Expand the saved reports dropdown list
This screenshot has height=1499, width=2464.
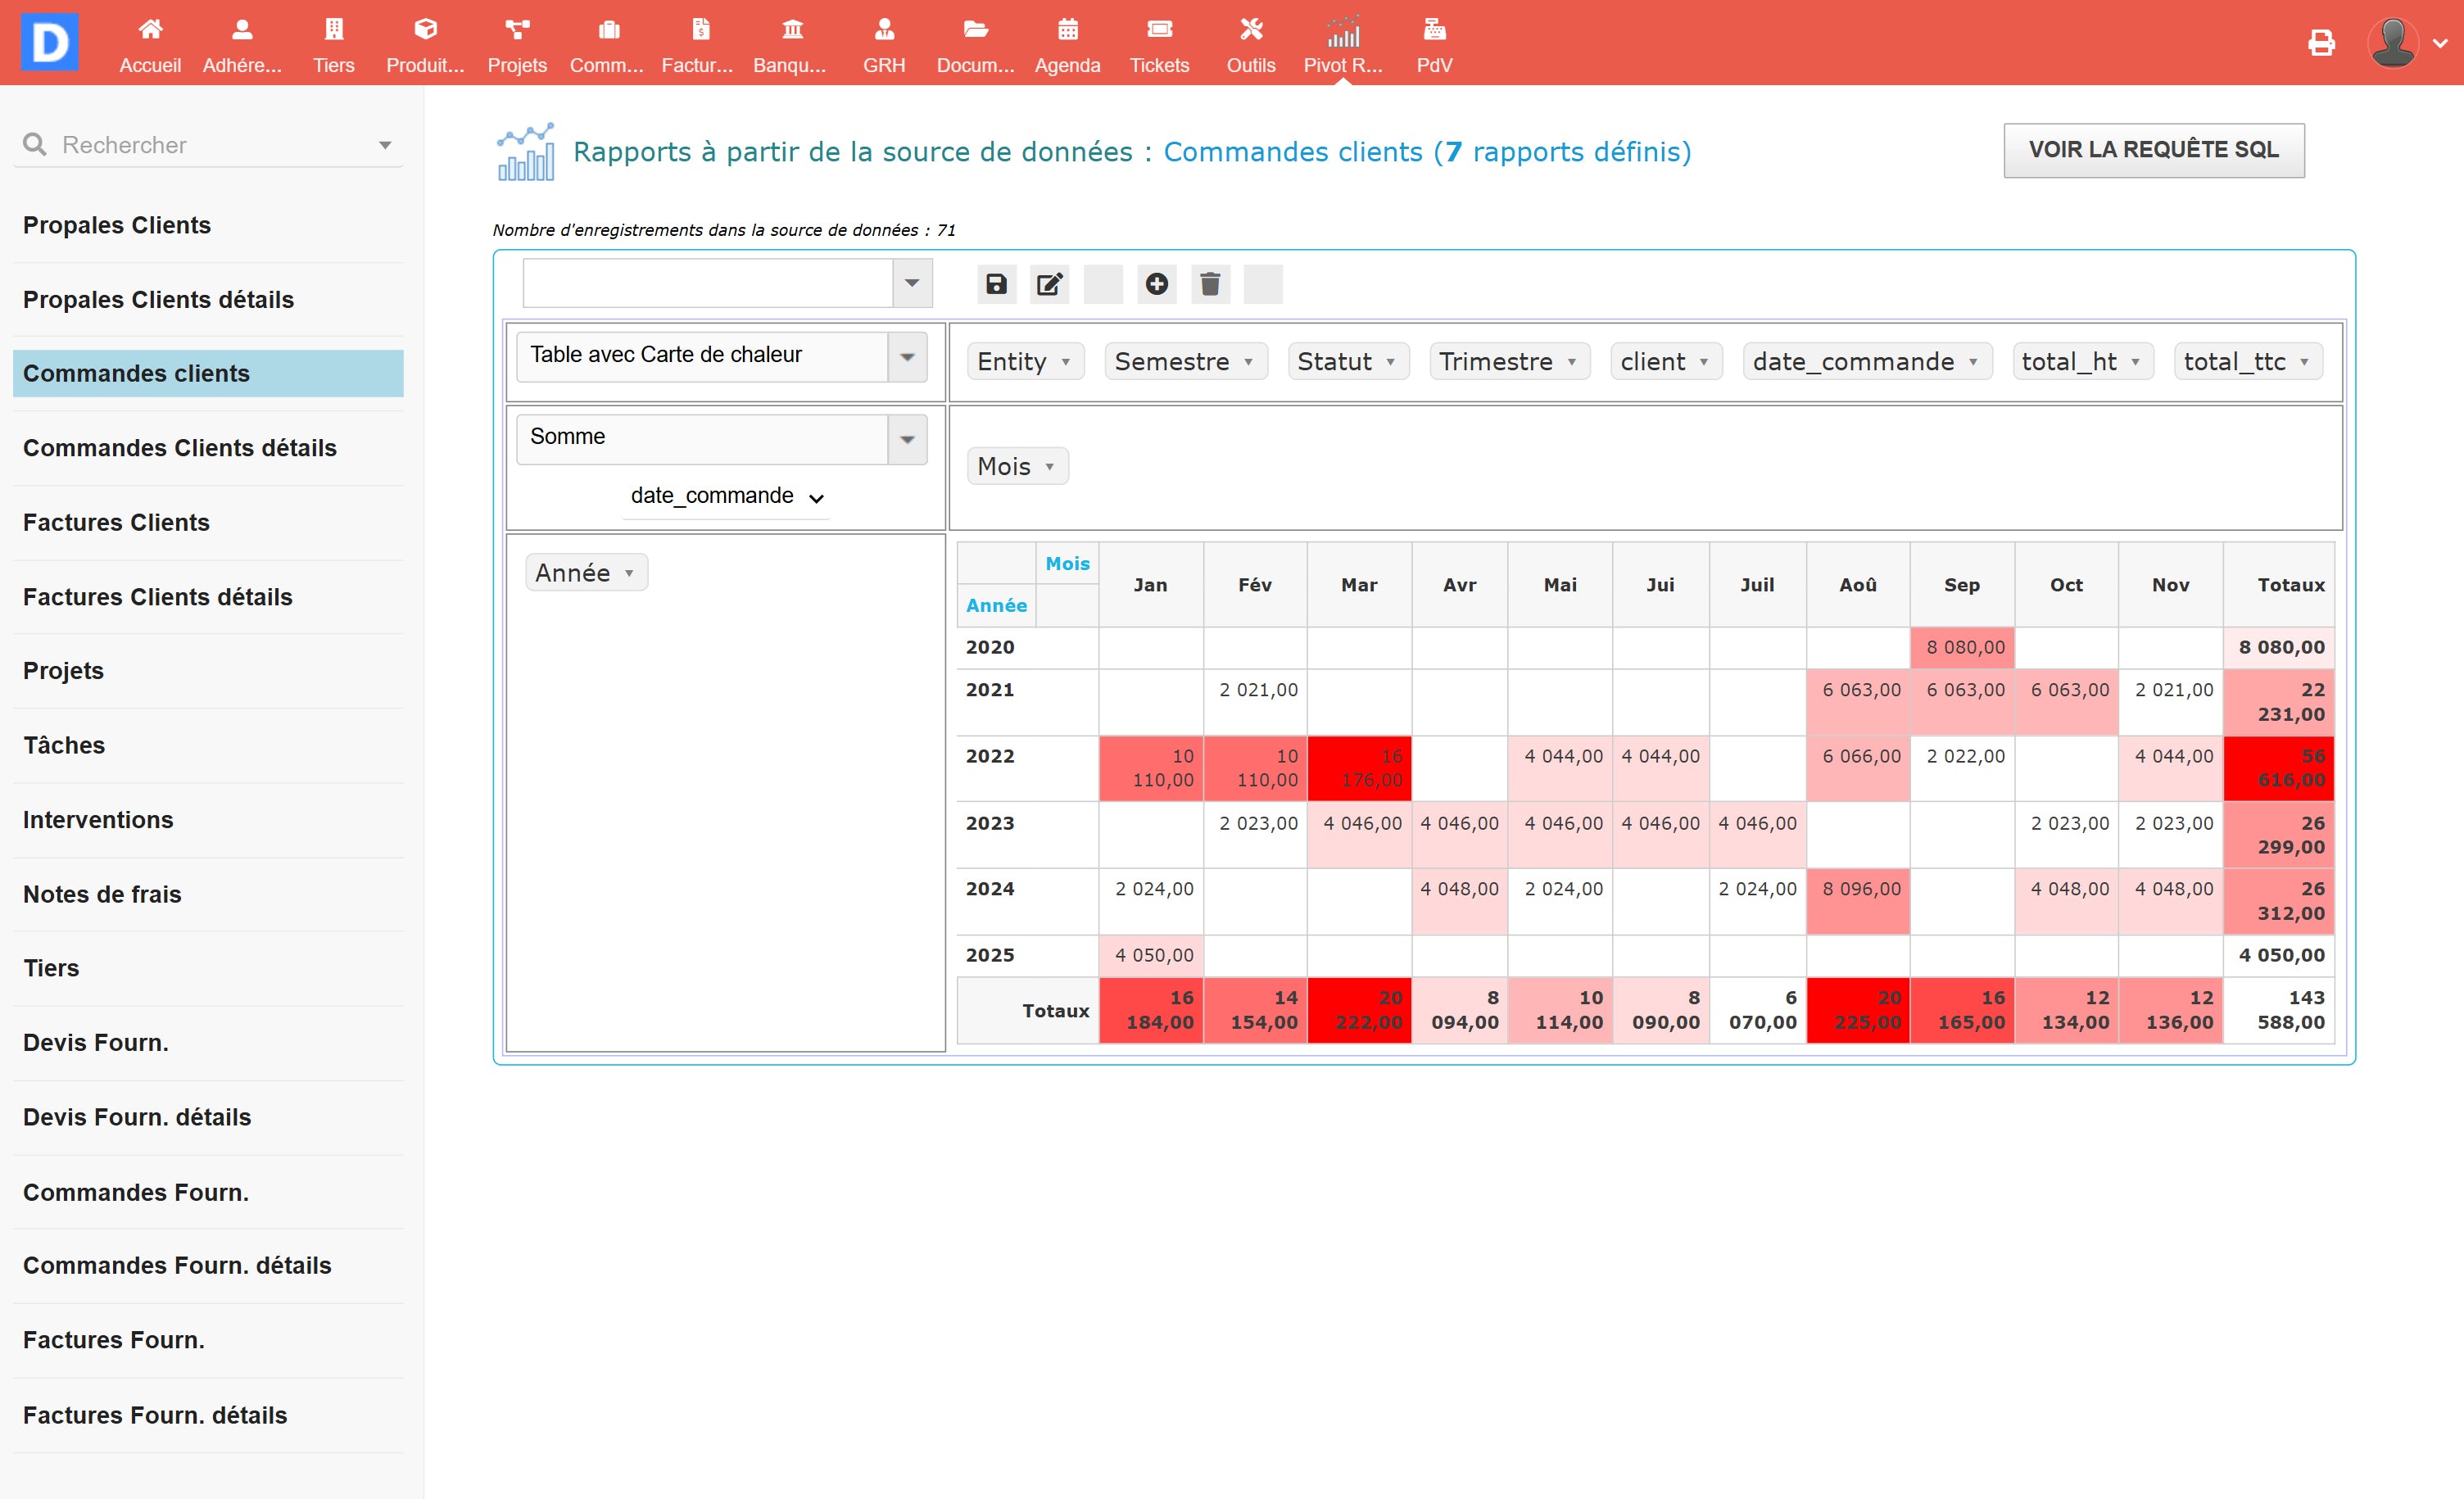911,283
